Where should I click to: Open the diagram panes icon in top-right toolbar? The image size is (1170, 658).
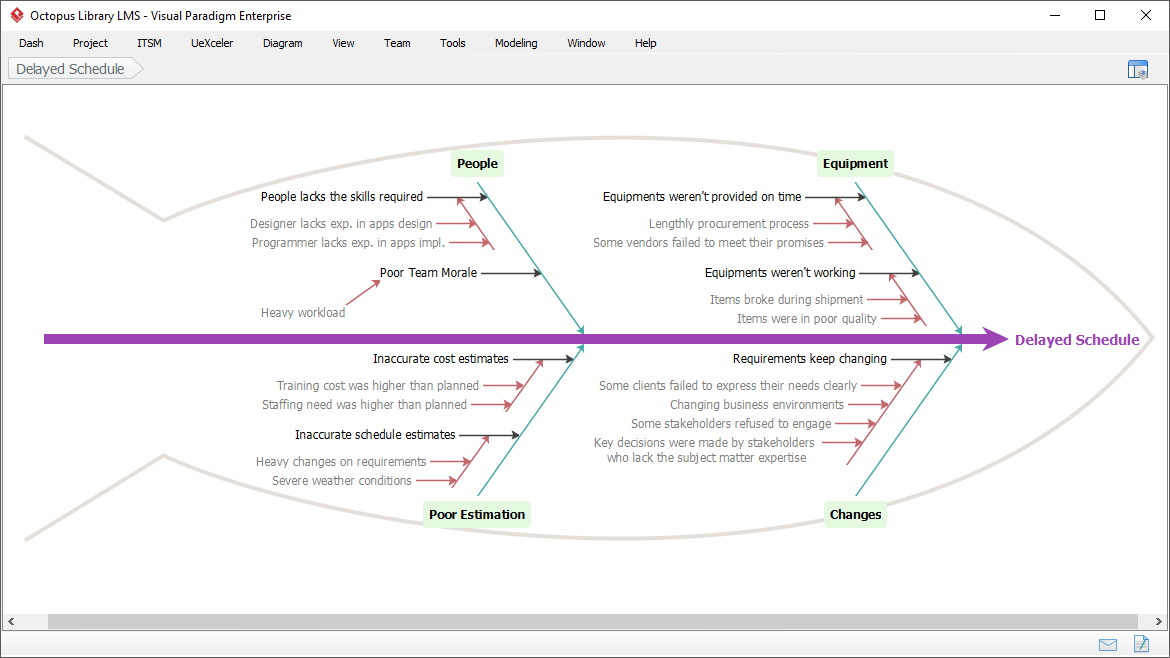1138,68
